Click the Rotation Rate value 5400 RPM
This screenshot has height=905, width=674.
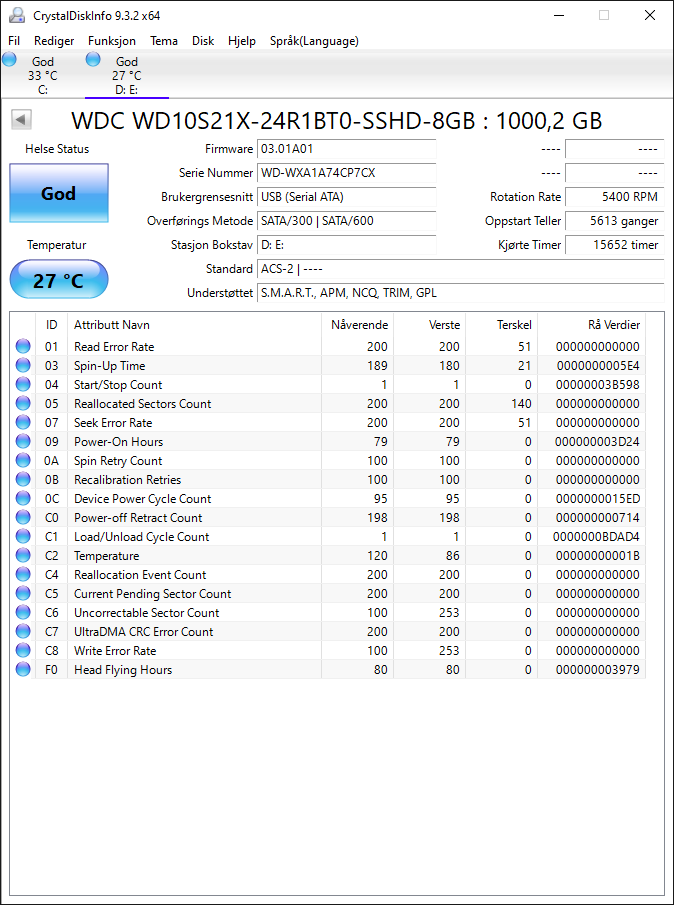[615, 197]
